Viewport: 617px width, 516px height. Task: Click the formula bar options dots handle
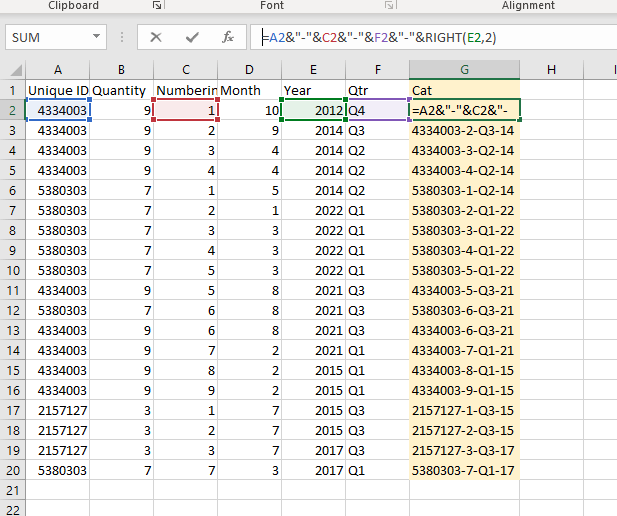pos(122,37)
